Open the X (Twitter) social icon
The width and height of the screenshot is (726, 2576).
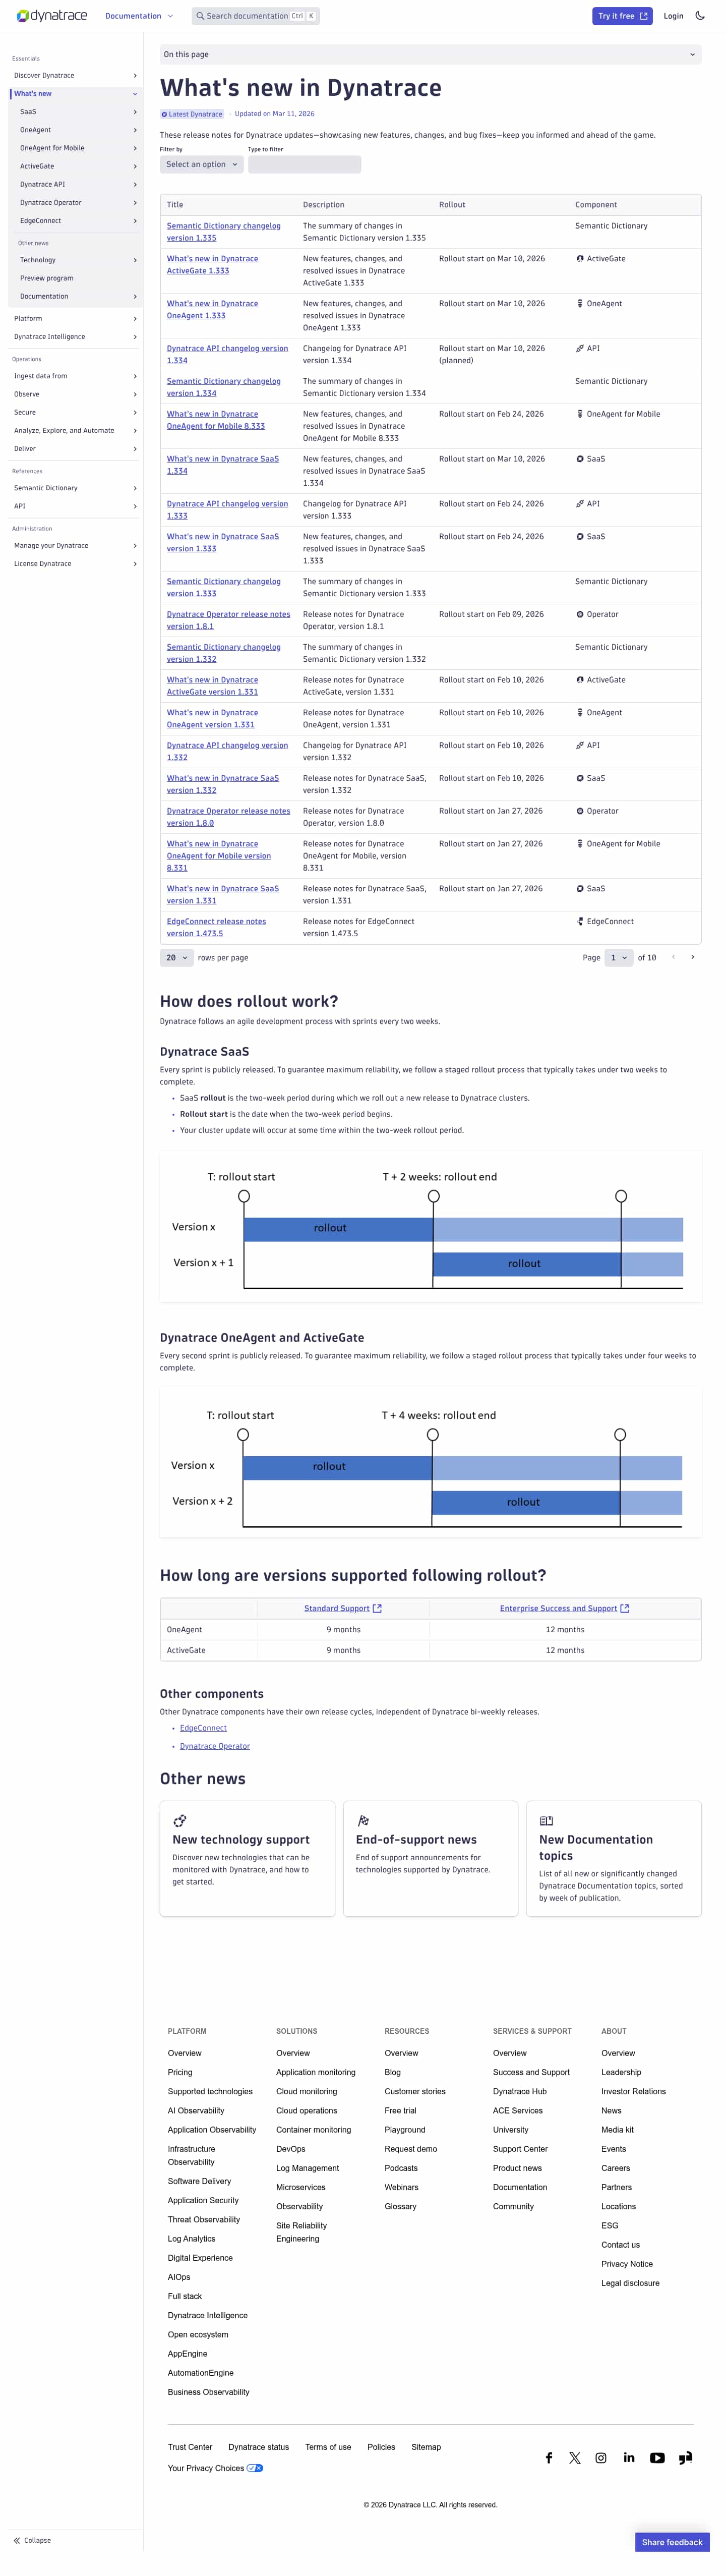coord(575,2457)
